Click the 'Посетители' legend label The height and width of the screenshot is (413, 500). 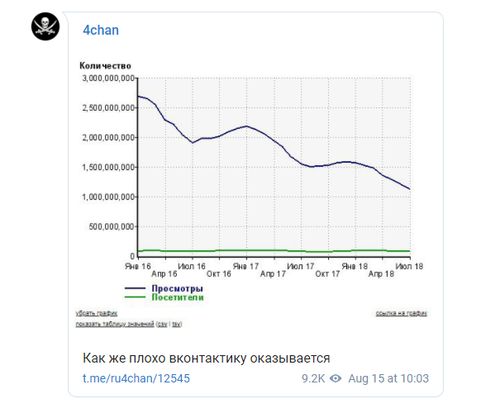coord(178,297)
